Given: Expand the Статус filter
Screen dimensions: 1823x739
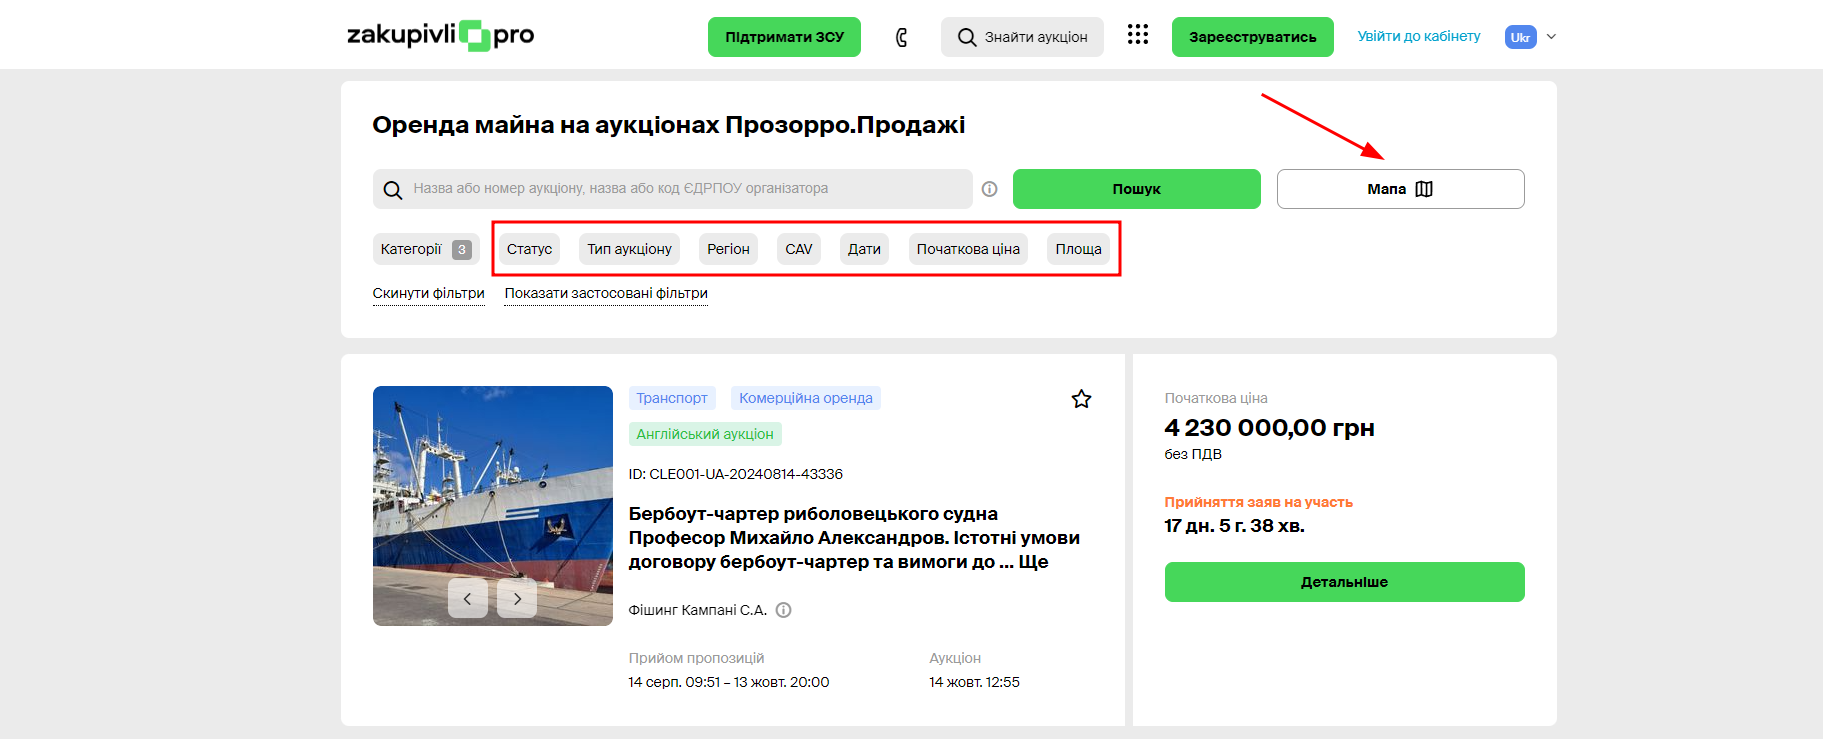Looking at the screenshot, I should [x=529, y=249].
